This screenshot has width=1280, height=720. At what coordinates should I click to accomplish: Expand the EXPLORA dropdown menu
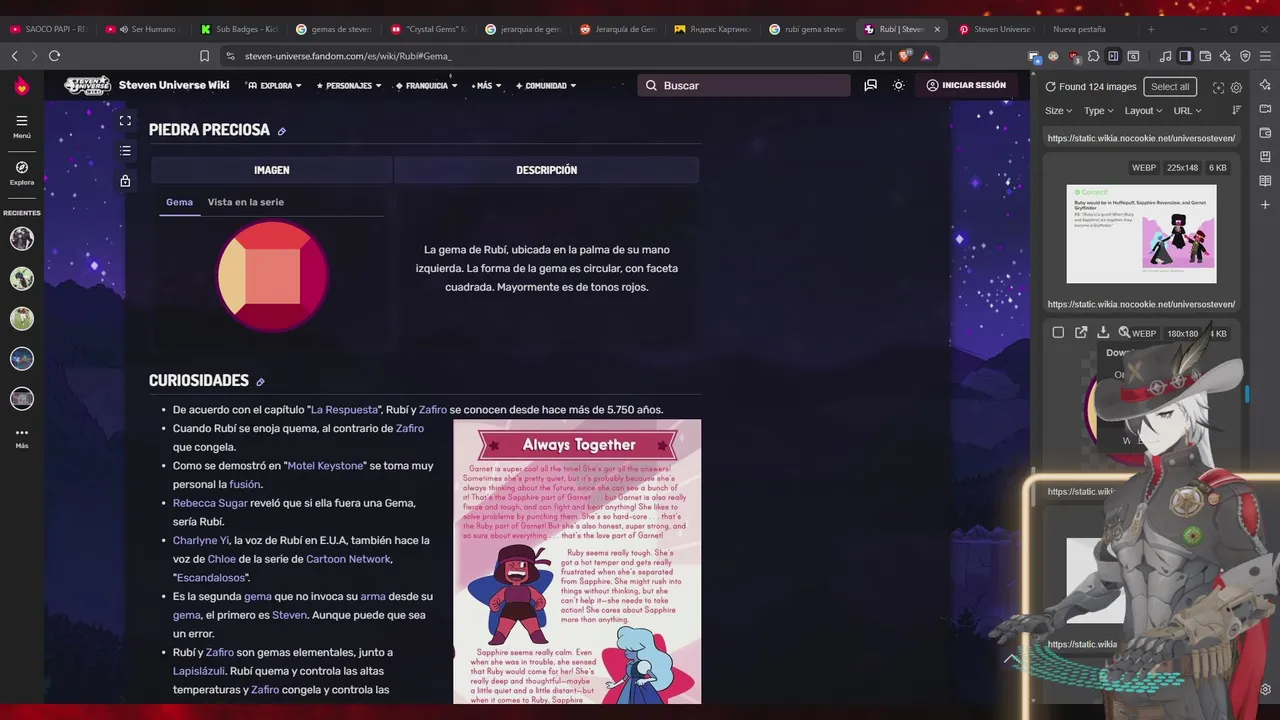point(274,86)
